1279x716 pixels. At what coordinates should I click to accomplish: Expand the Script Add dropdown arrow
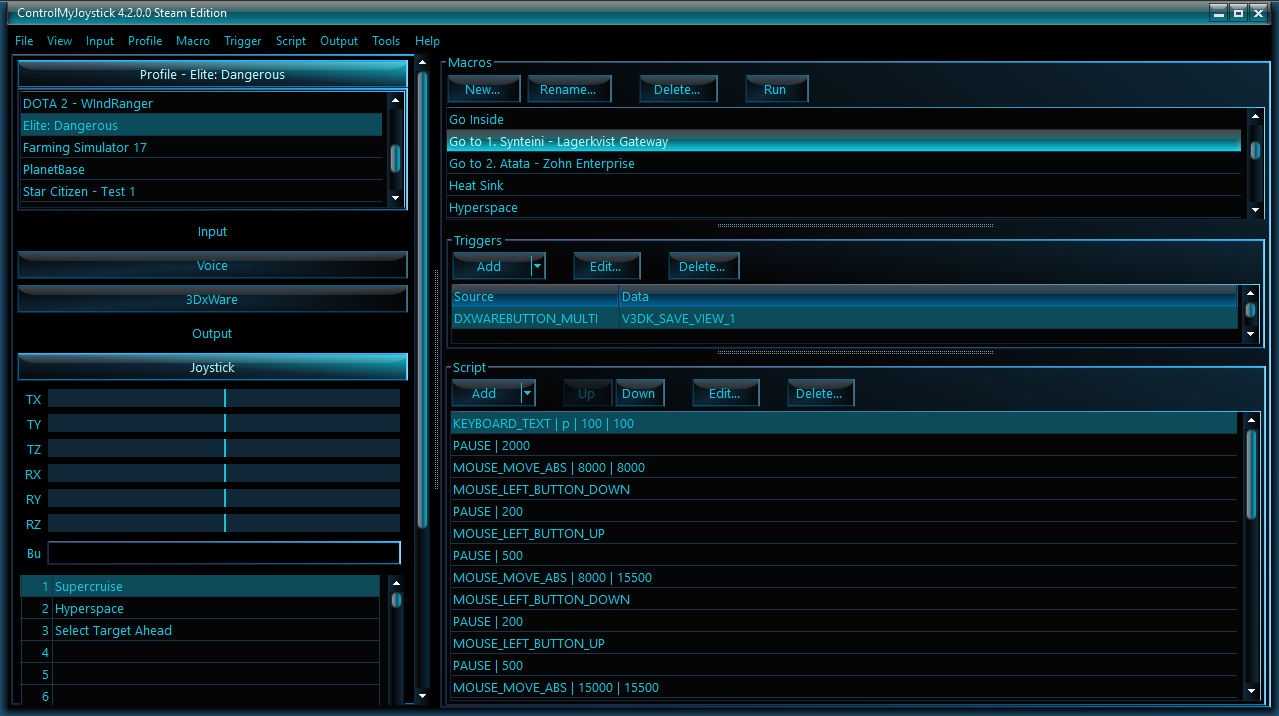tap(527, 393)
